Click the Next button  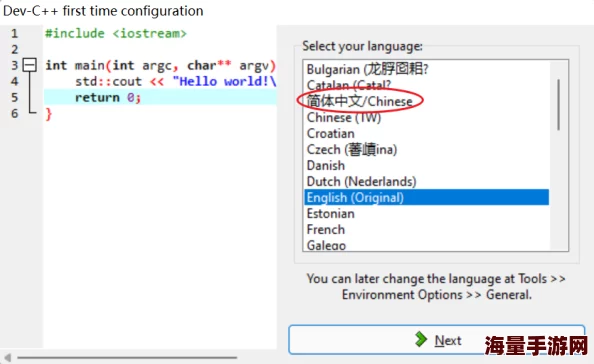[436, 340]
